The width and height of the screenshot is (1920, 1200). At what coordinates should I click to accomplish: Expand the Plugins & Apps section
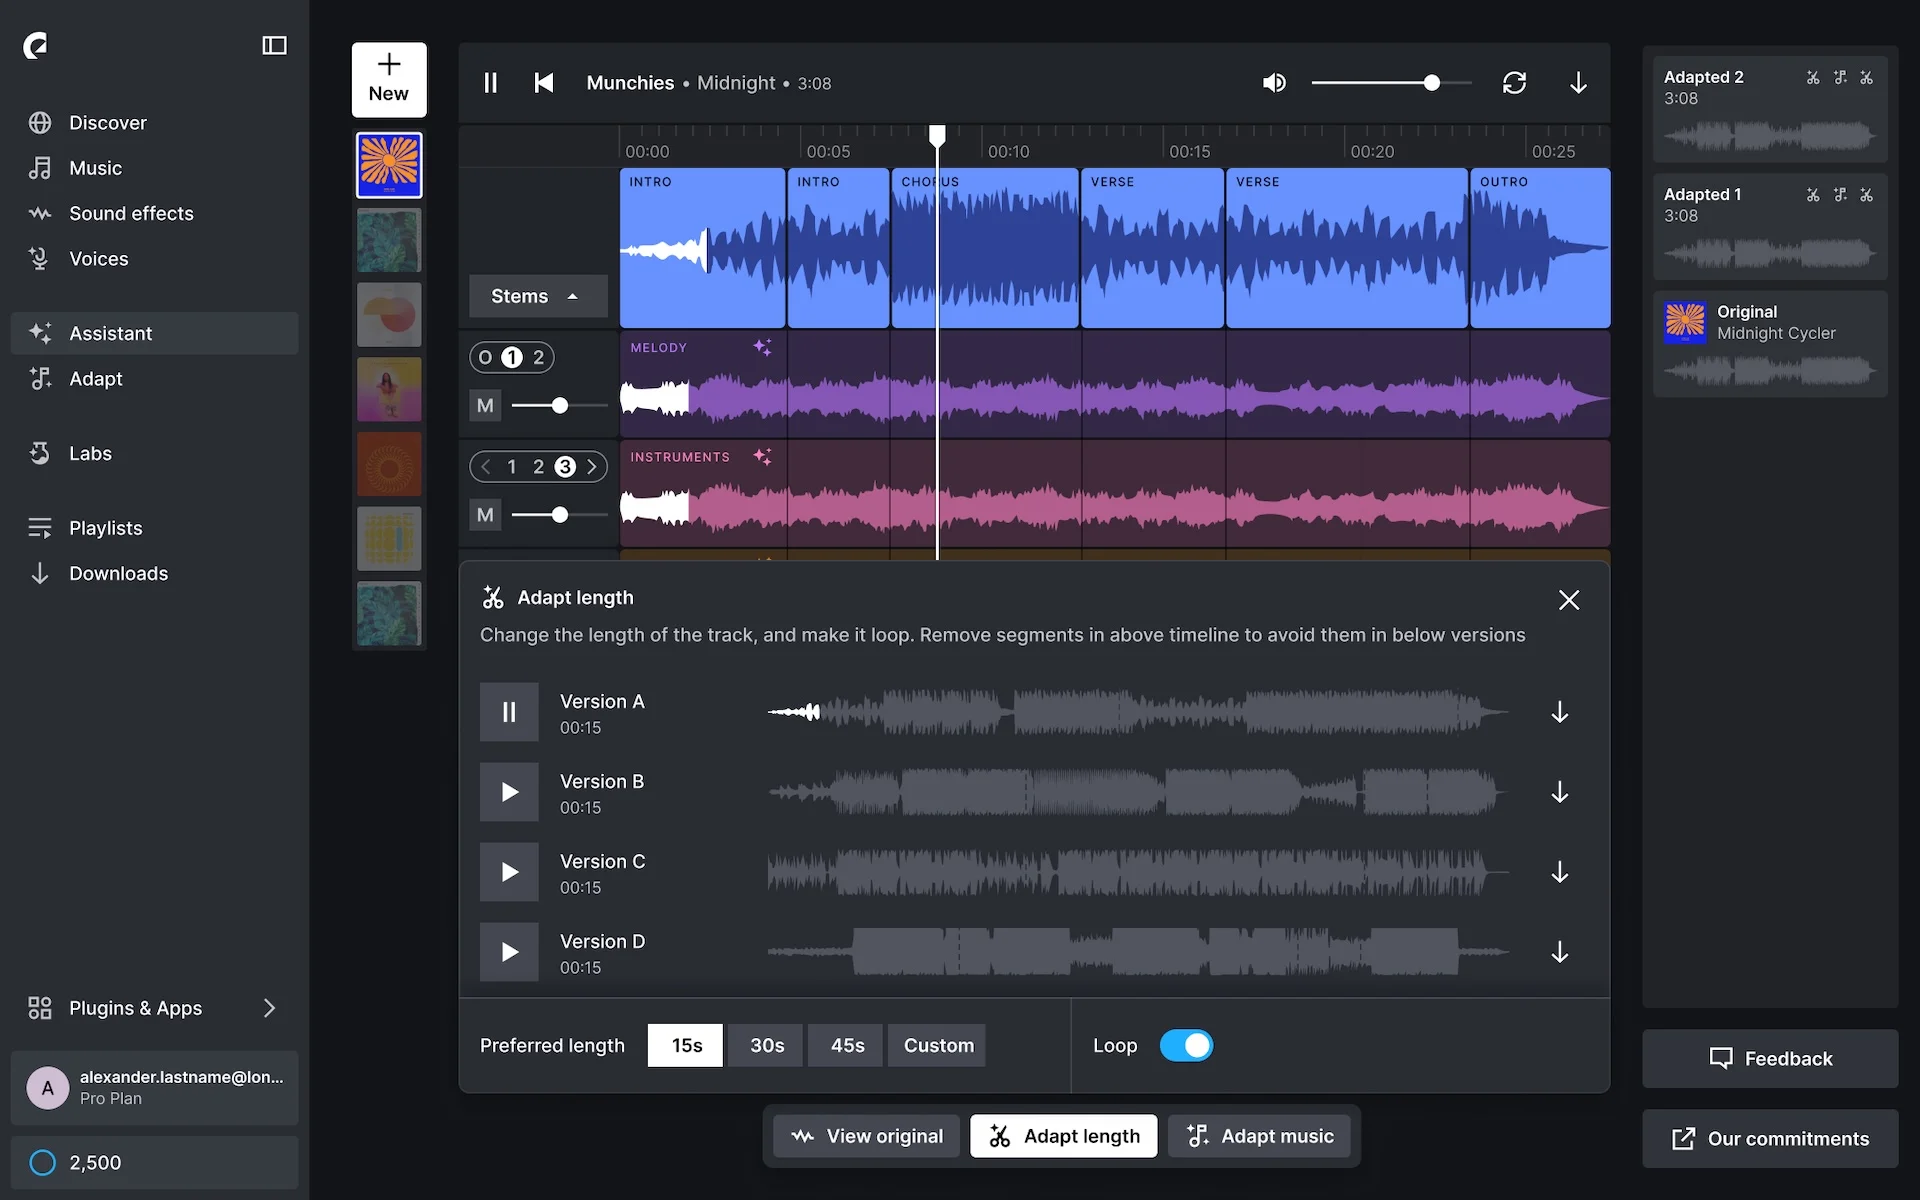(269, 1008)
